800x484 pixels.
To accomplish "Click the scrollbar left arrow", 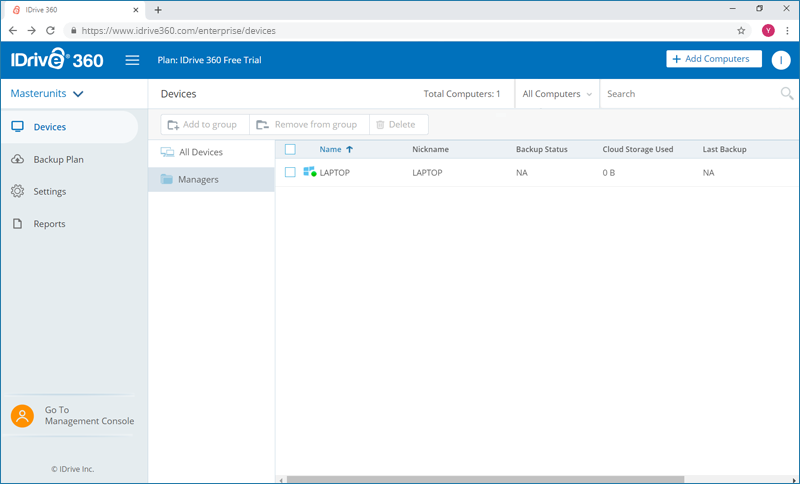I will [x=281, y=480].
